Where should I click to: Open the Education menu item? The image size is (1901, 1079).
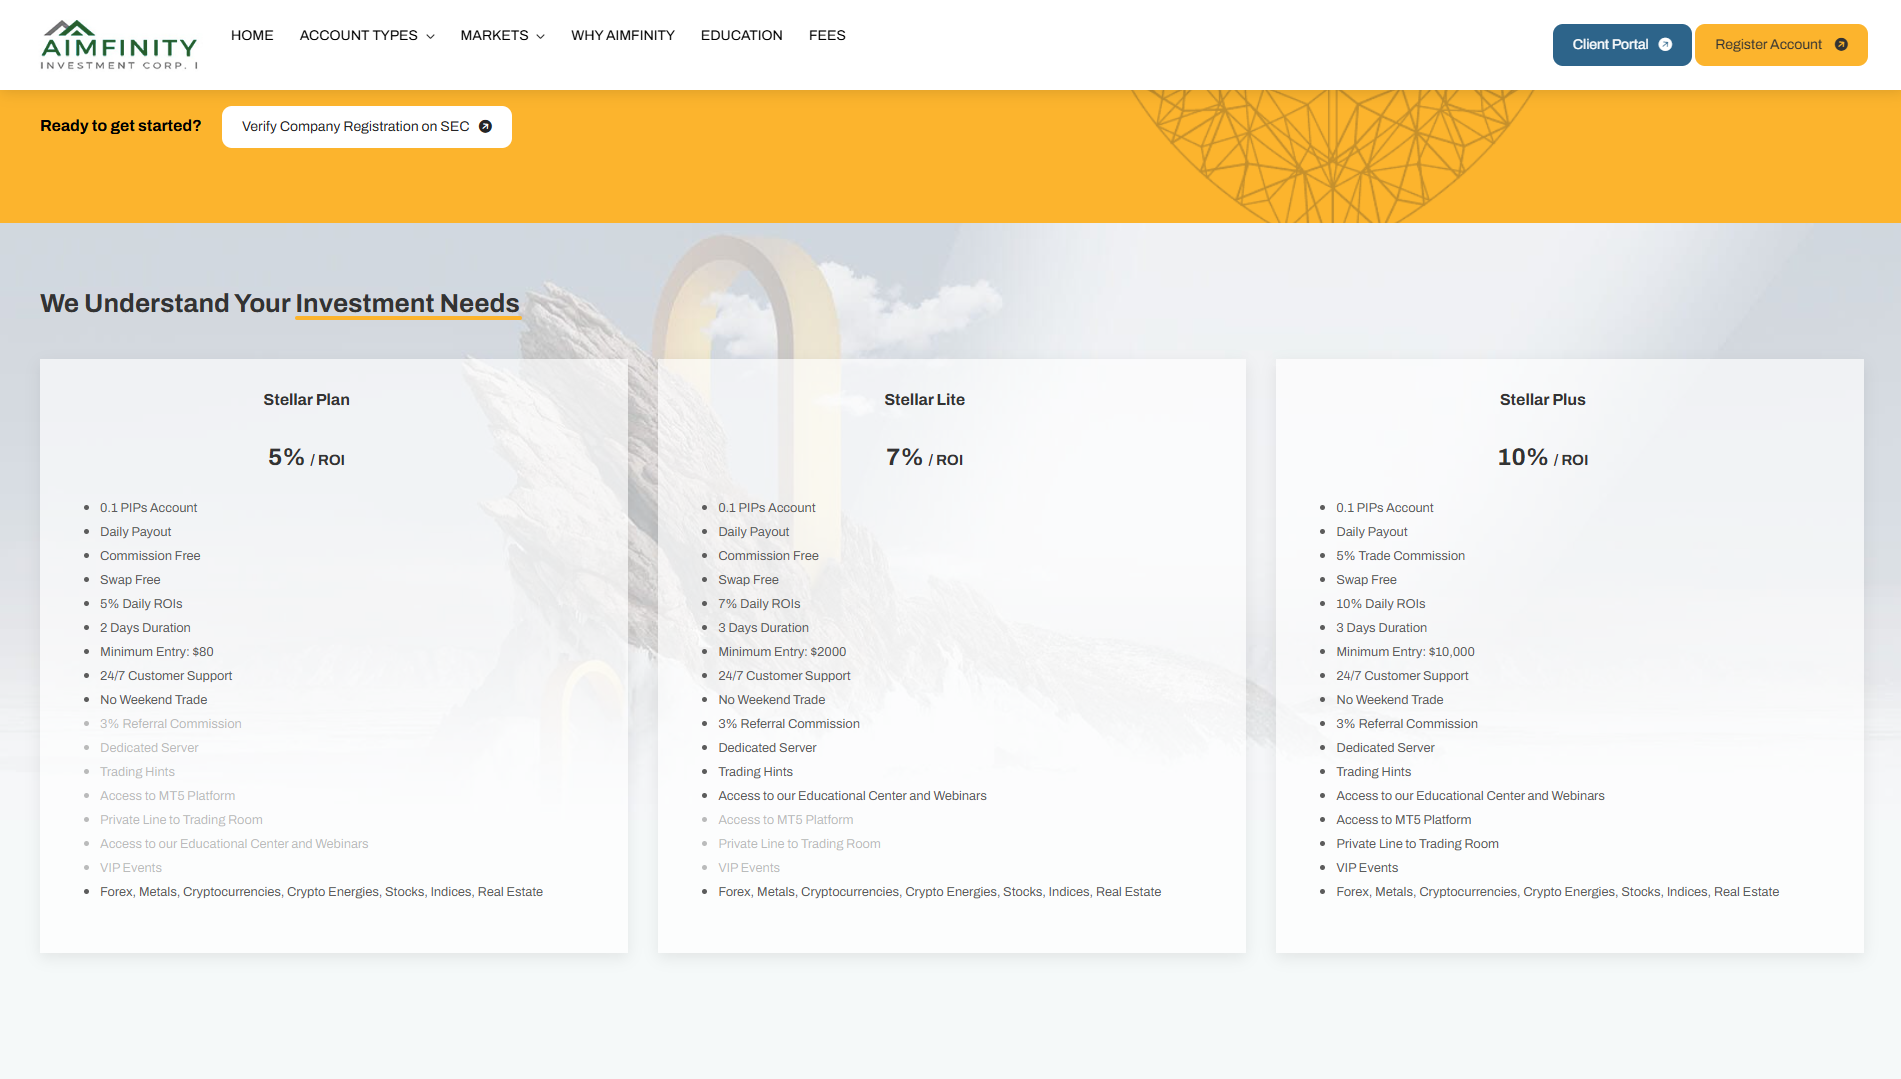point(741,35)
